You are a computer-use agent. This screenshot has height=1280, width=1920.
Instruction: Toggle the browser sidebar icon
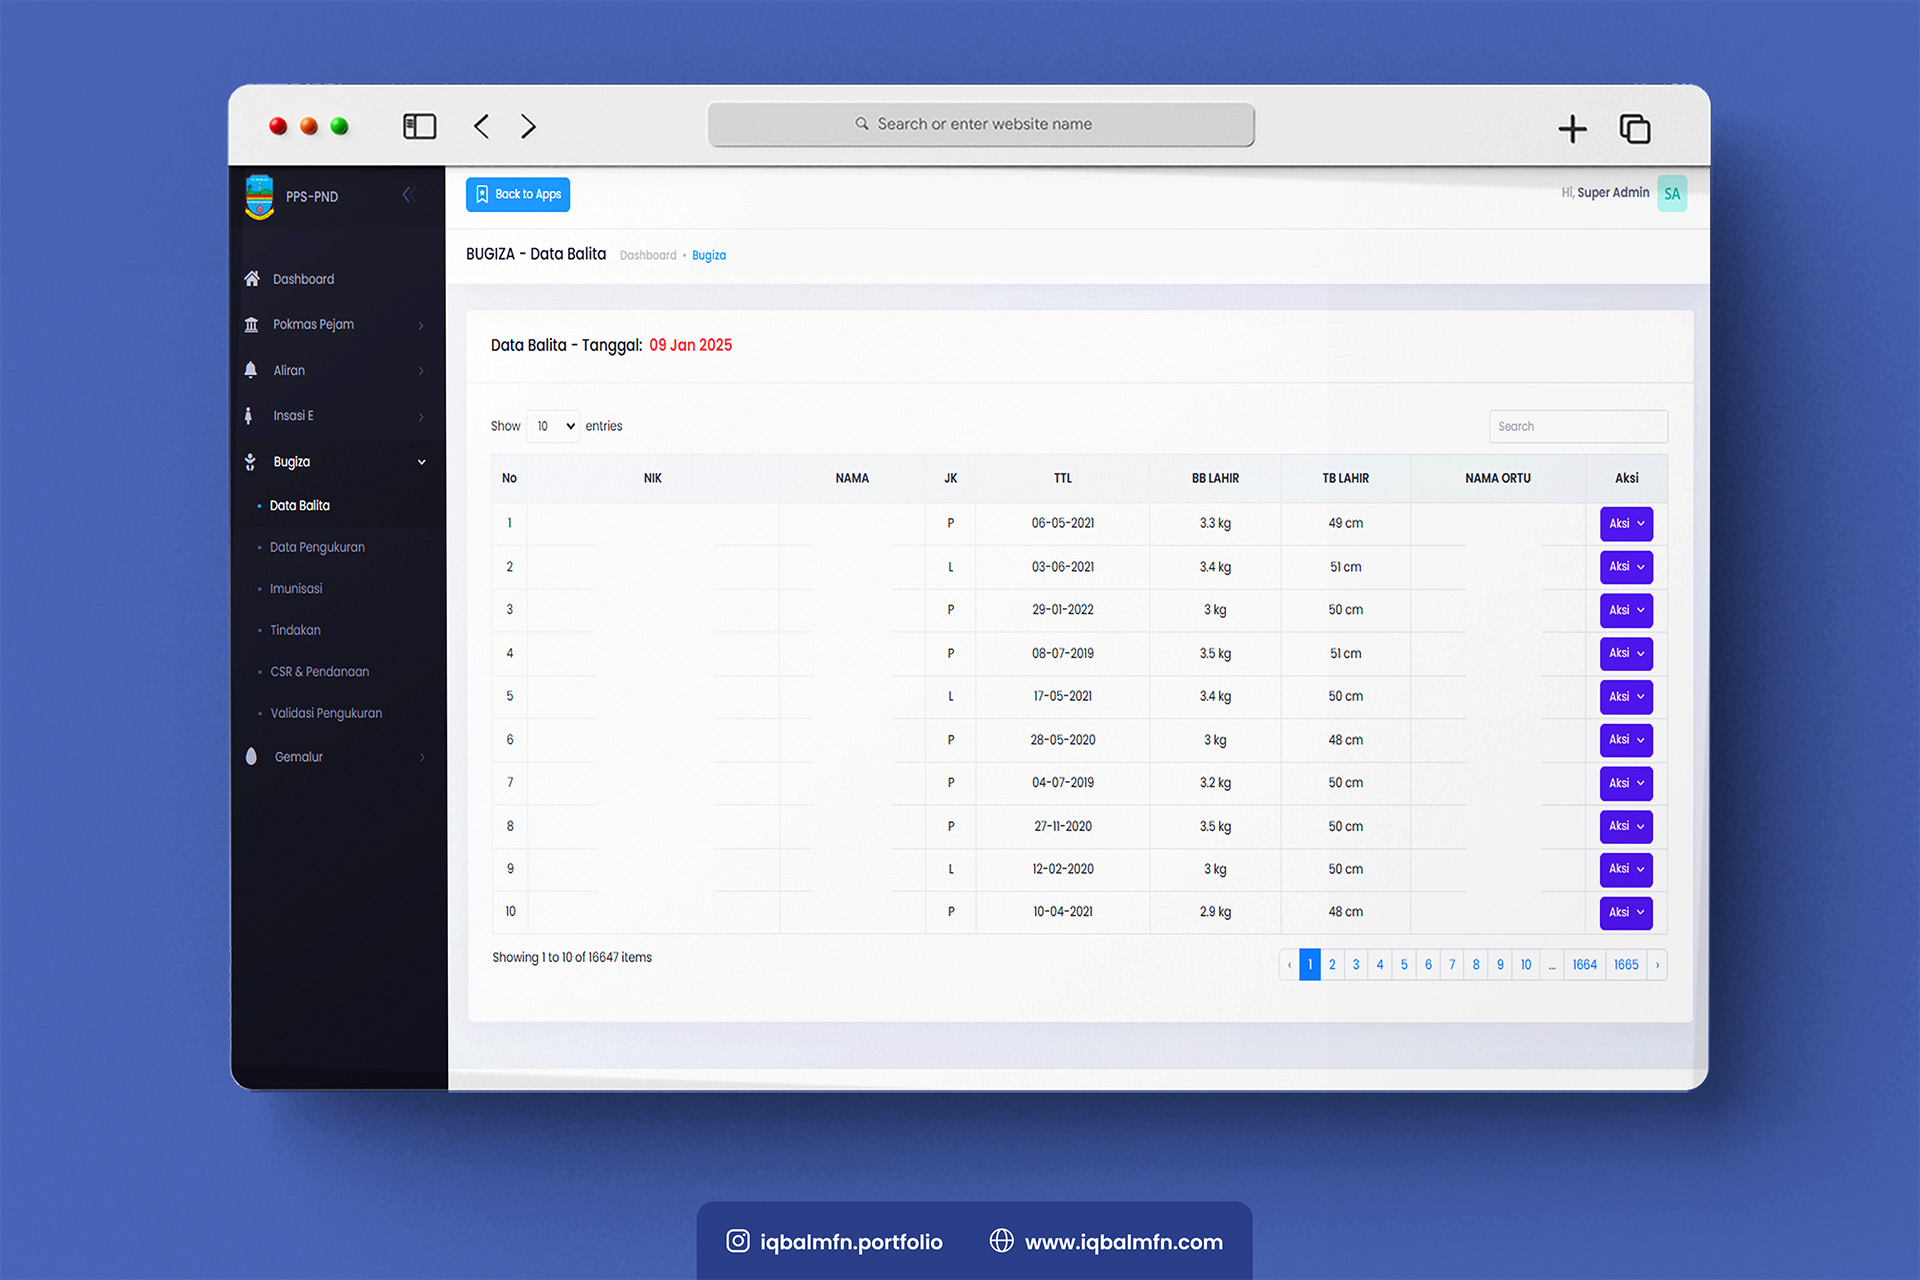coord(420,126)
